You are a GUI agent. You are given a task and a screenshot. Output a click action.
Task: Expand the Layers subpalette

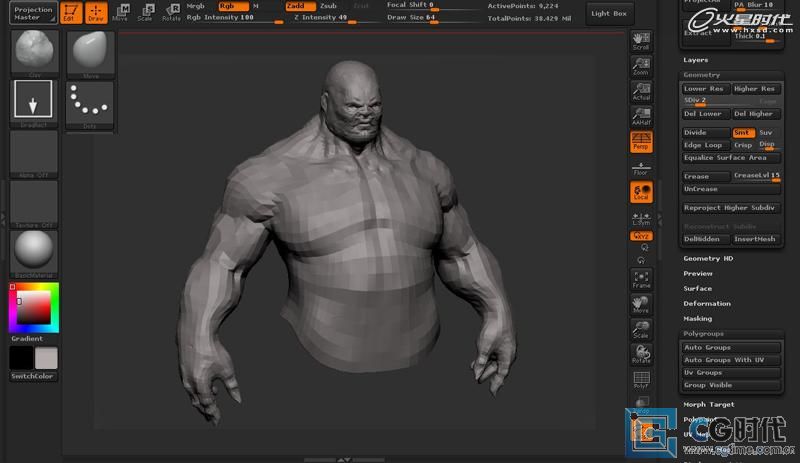tap(695, 60)
